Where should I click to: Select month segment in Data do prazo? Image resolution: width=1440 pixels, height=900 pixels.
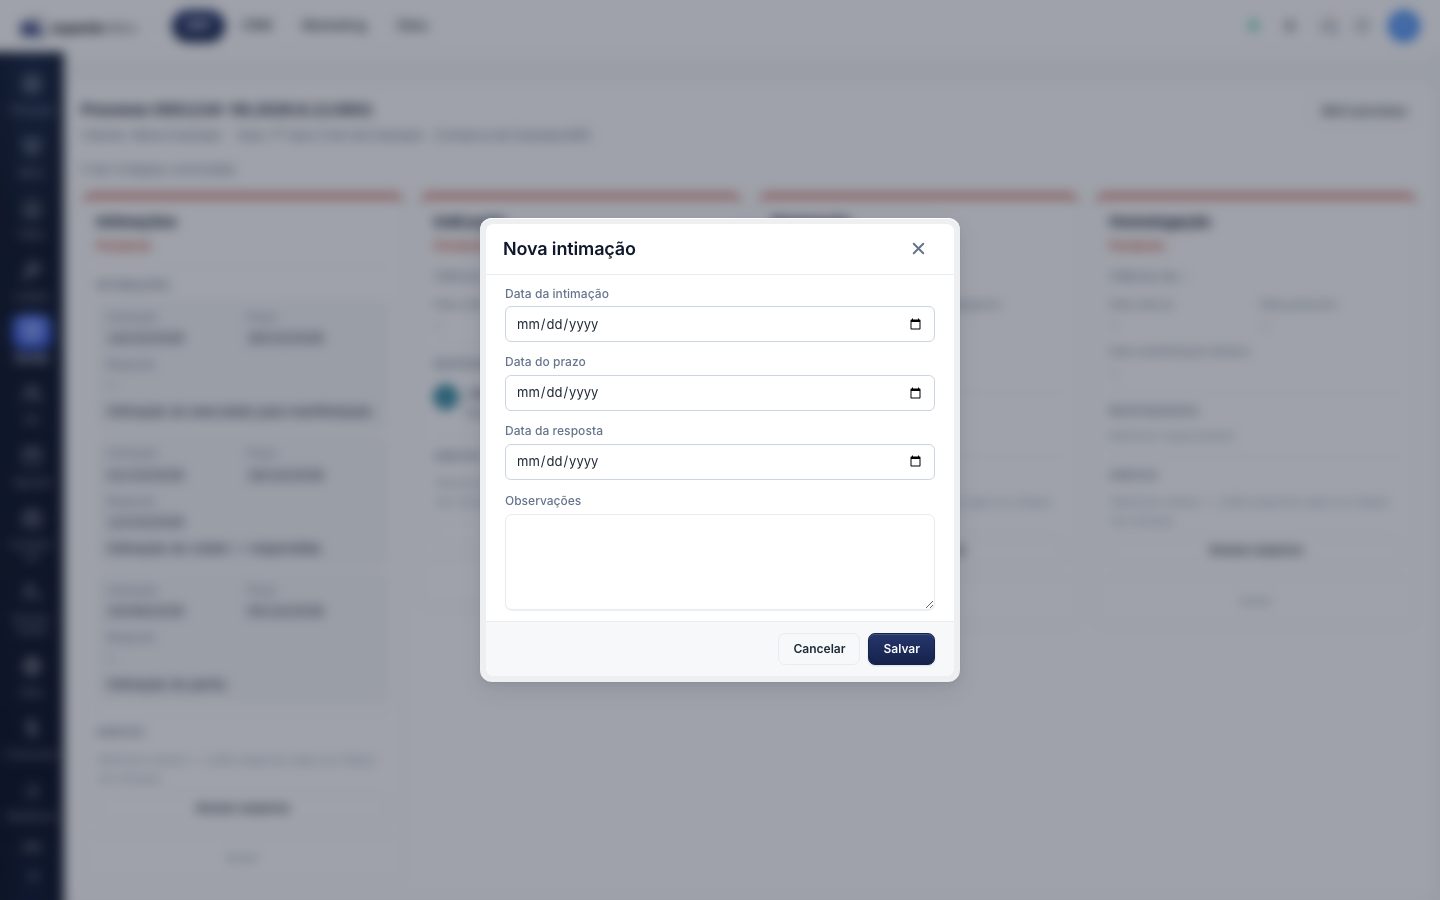528,393
